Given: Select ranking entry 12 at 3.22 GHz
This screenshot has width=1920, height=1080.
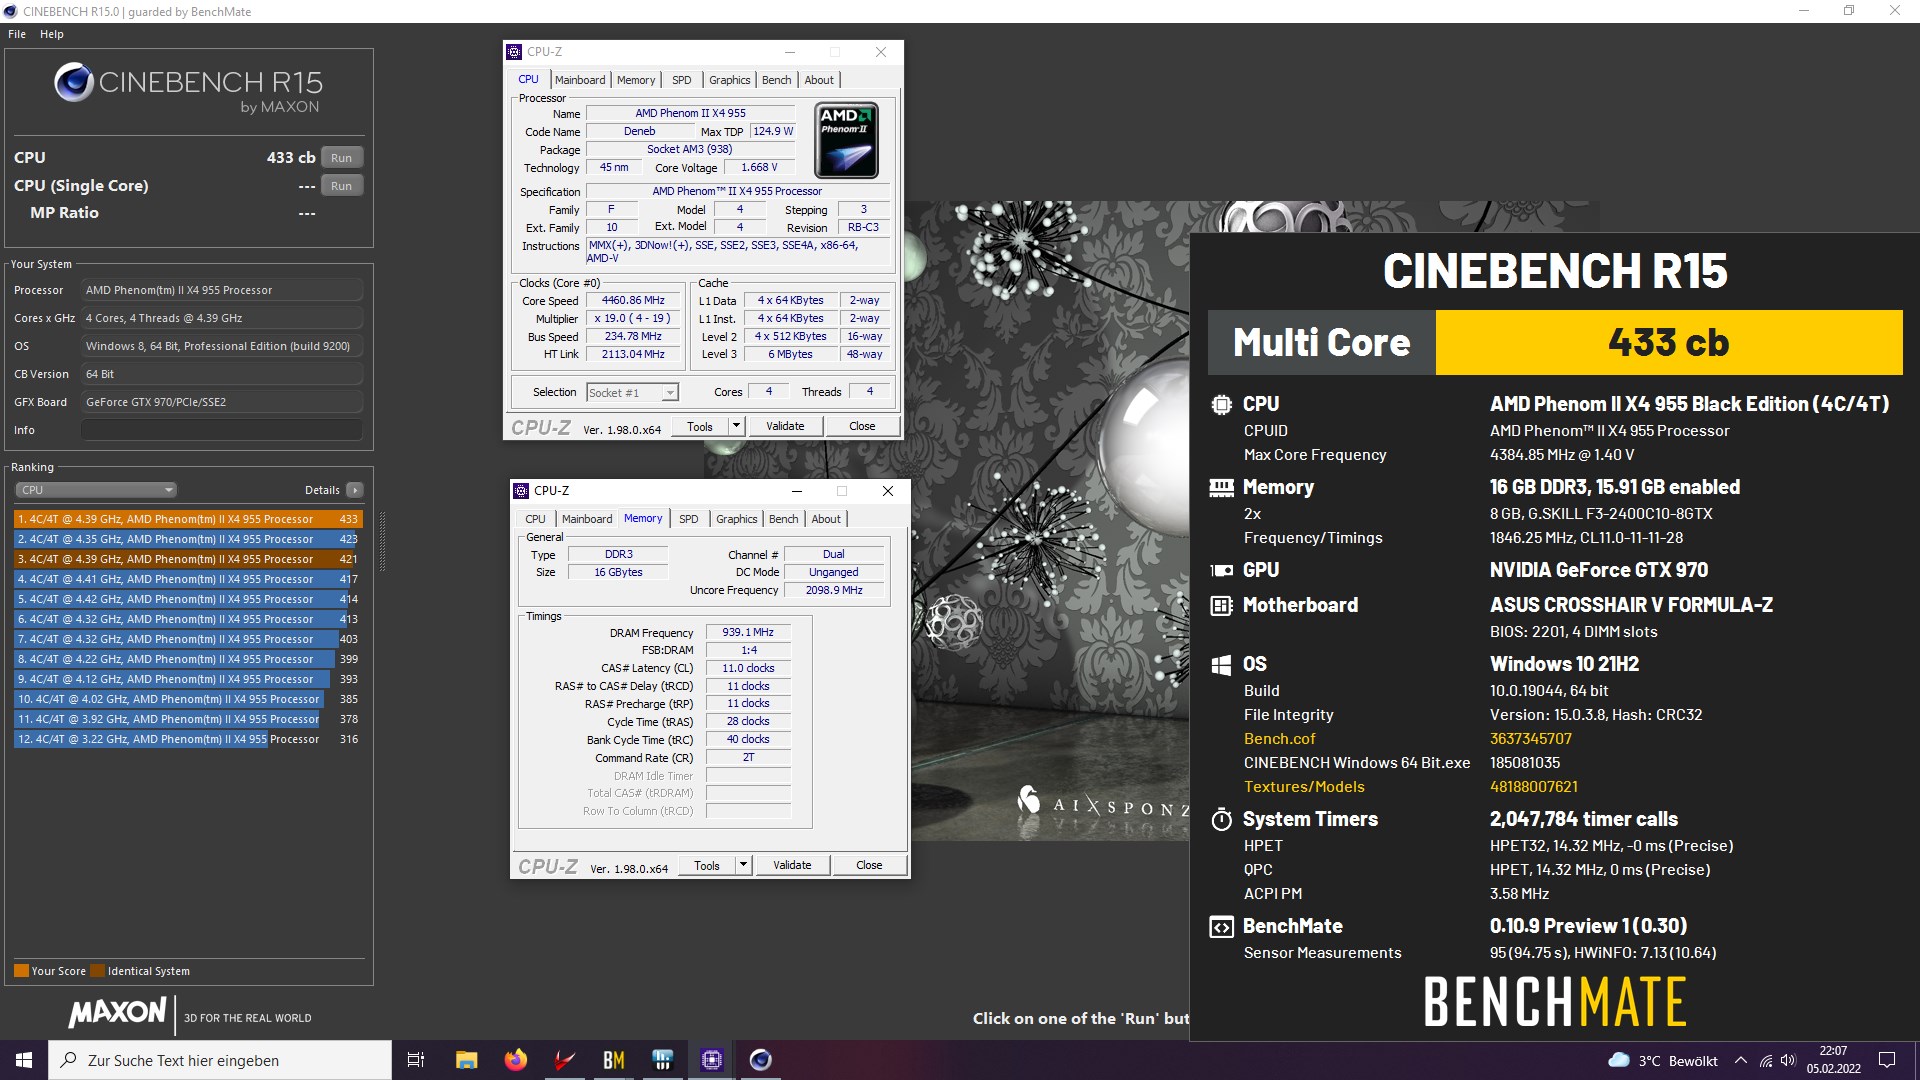Looking at the screenshot, I should [187, 739].
